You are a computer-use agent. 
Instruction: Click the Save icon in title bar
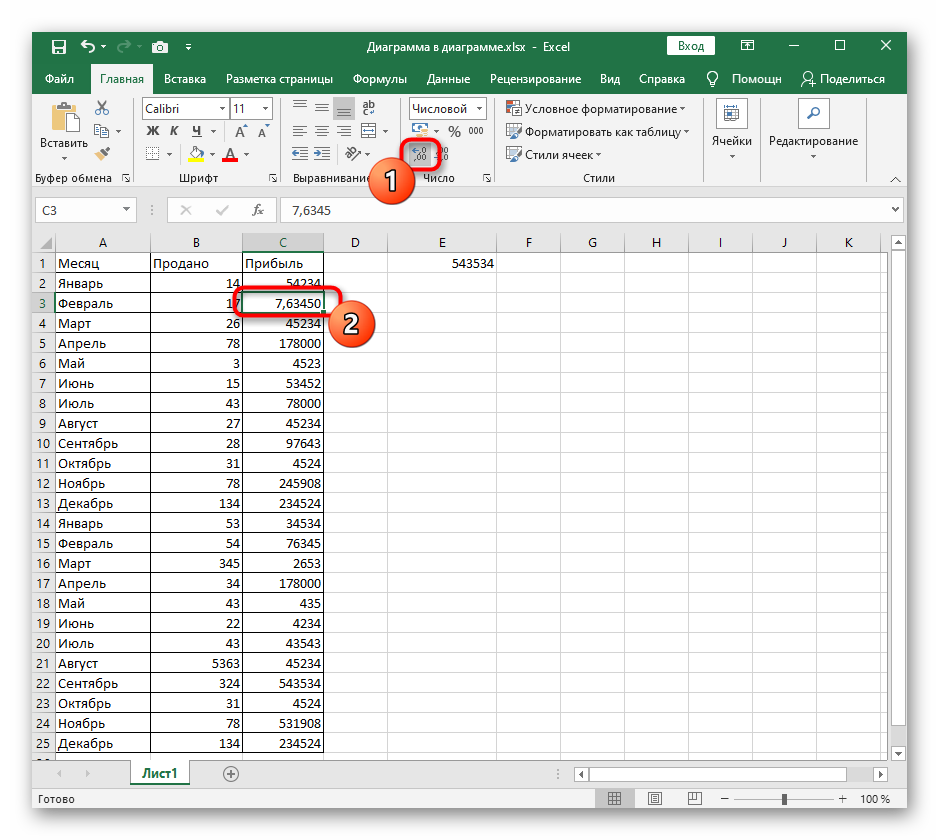(58, 46)
